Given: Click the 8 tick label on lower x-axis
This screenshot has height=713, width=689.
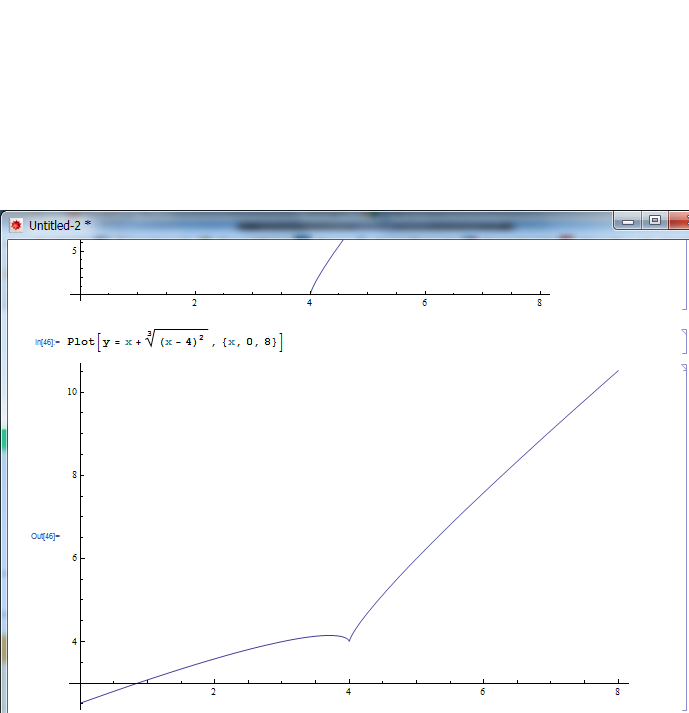Looking at the screenshot, I should 617,692.
